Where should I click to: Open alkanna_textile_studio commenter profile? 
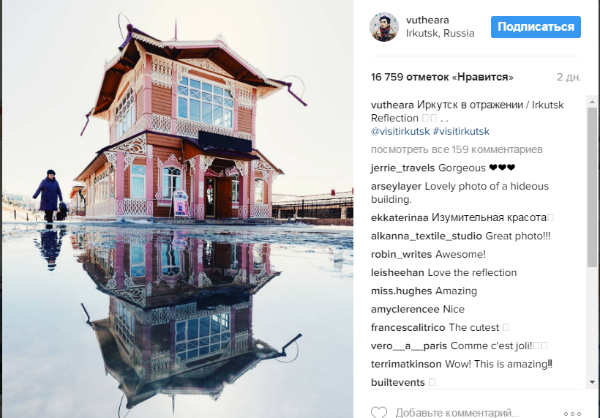tap(426, 236)
